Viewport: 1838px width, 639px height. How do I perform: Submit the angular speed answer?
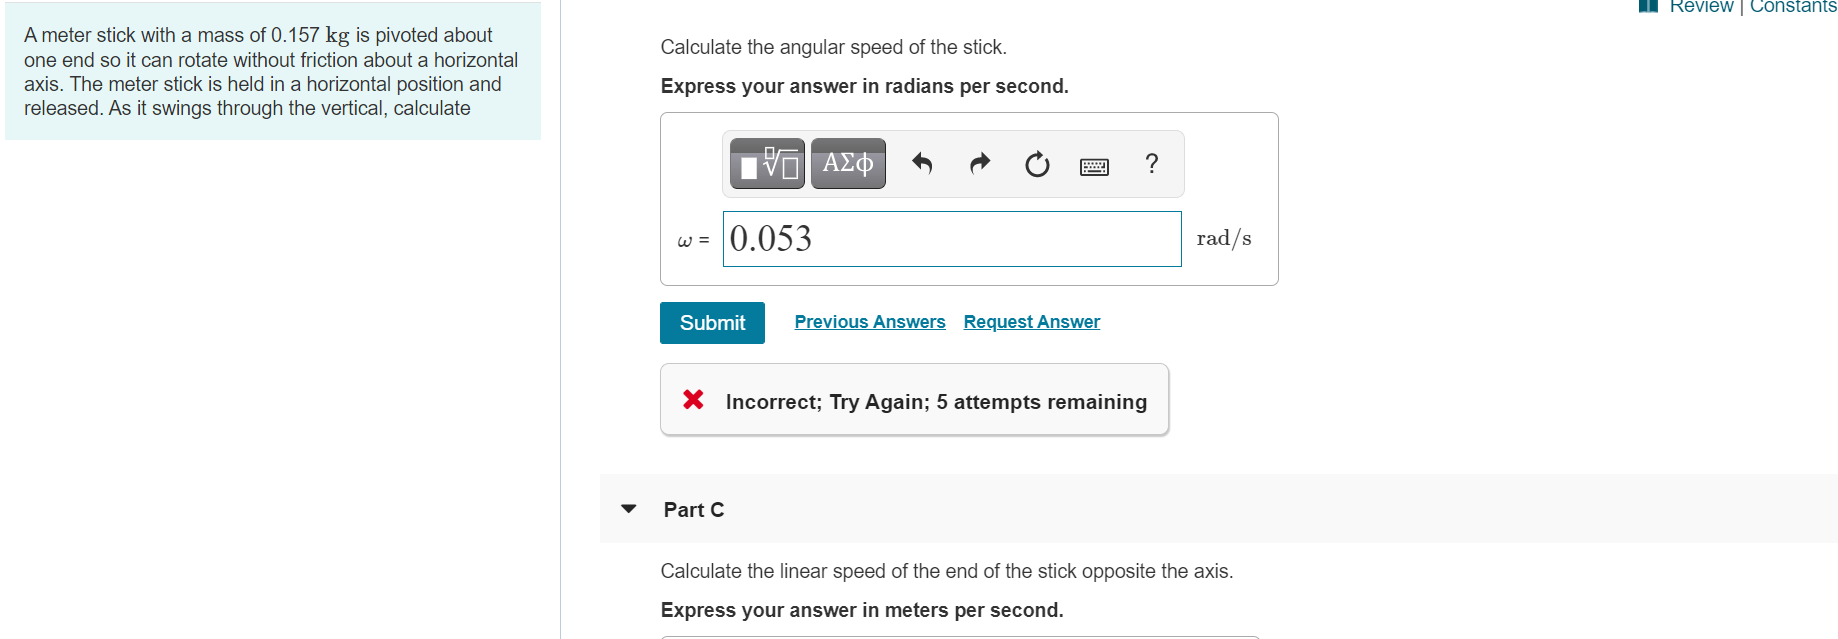711,322
